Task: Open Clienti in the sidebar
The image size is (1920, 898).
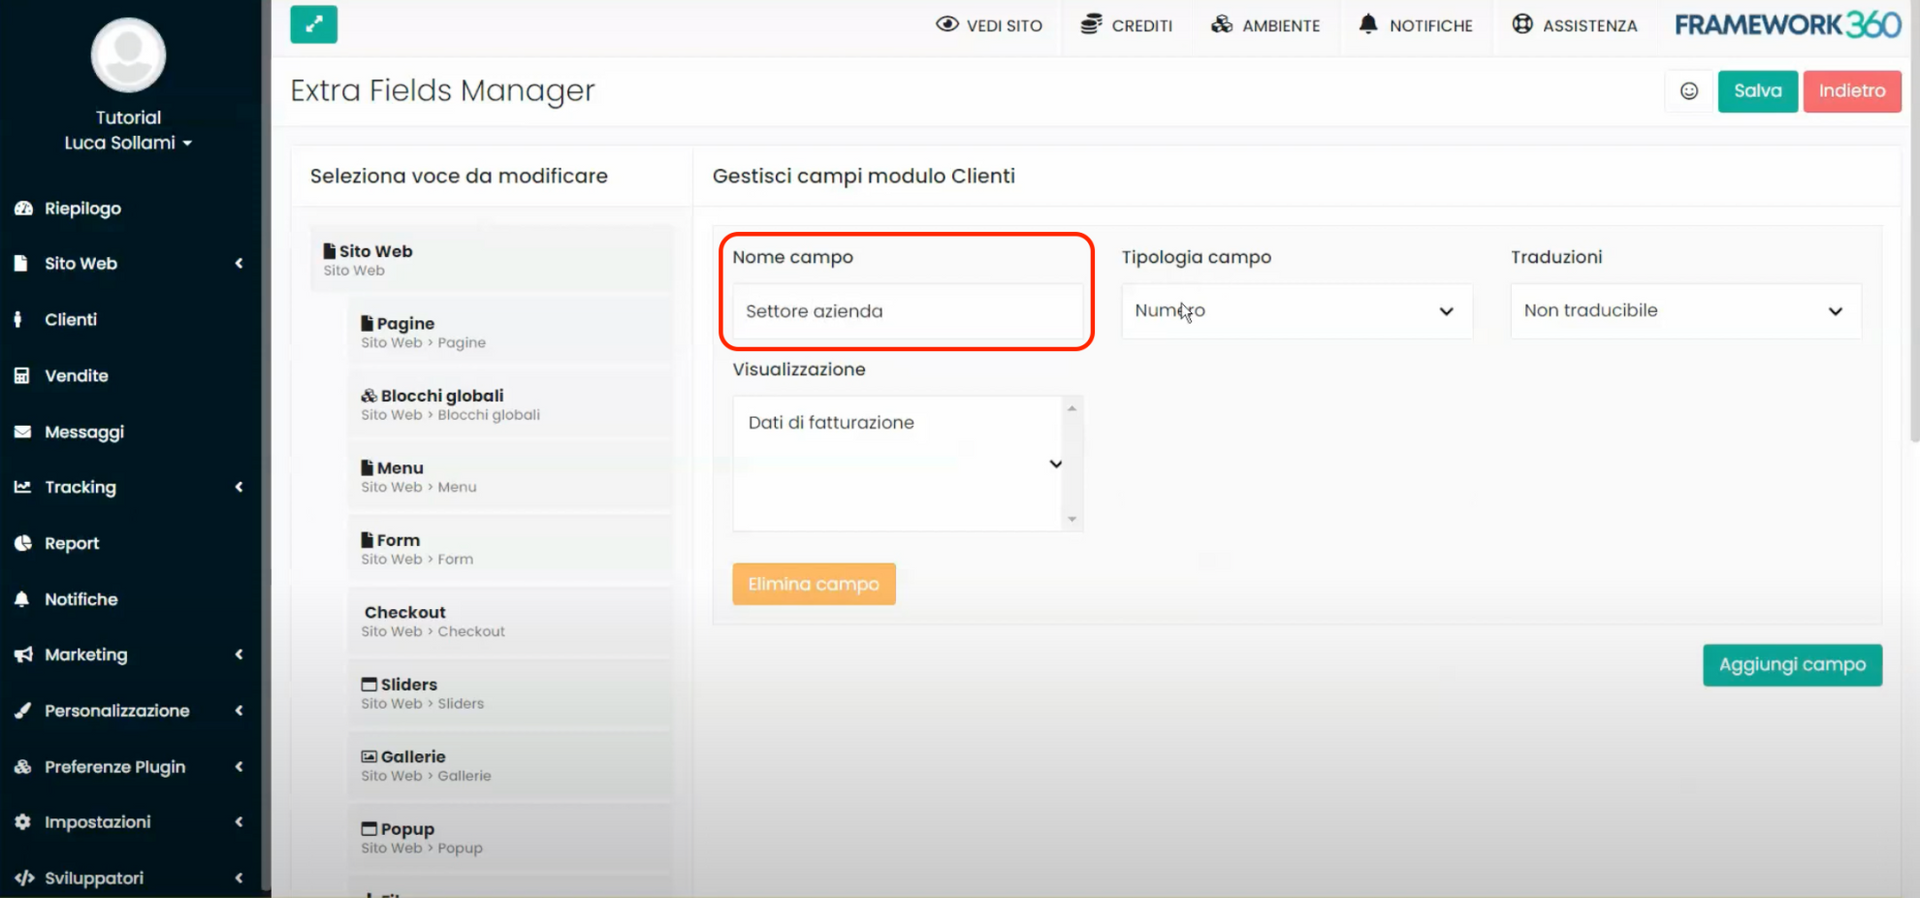Action: coord(71,320)
